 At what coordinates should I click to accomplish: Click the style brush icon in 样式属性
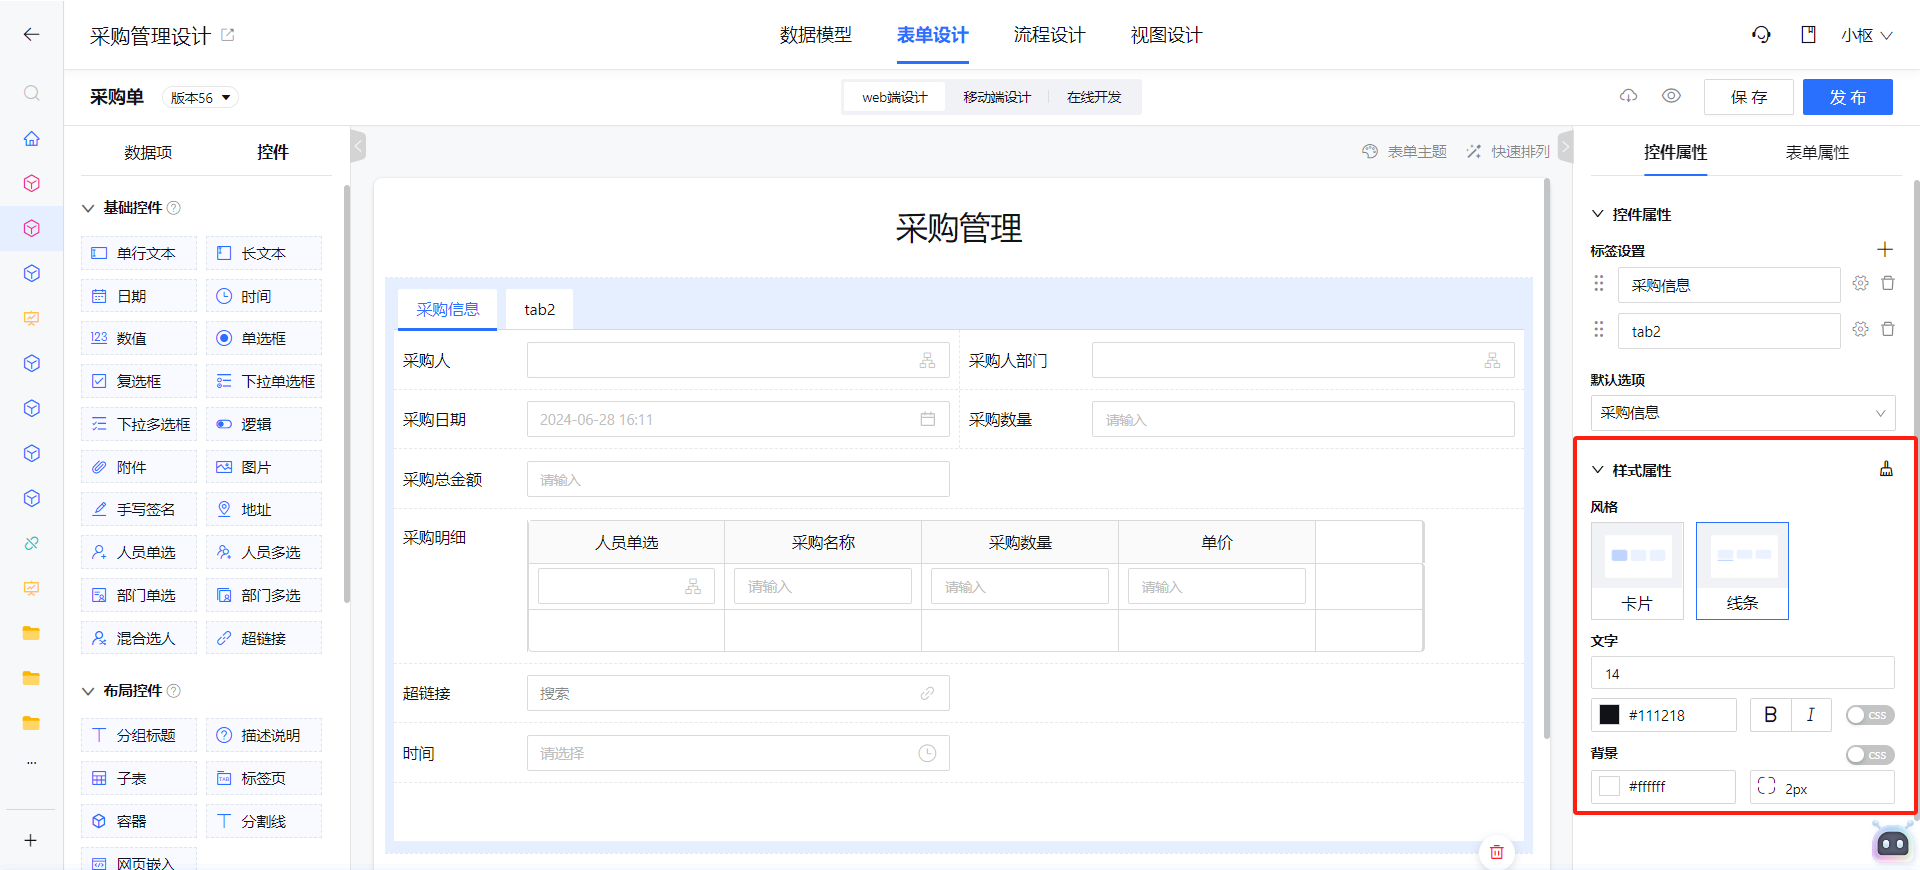coord(1886,469)
